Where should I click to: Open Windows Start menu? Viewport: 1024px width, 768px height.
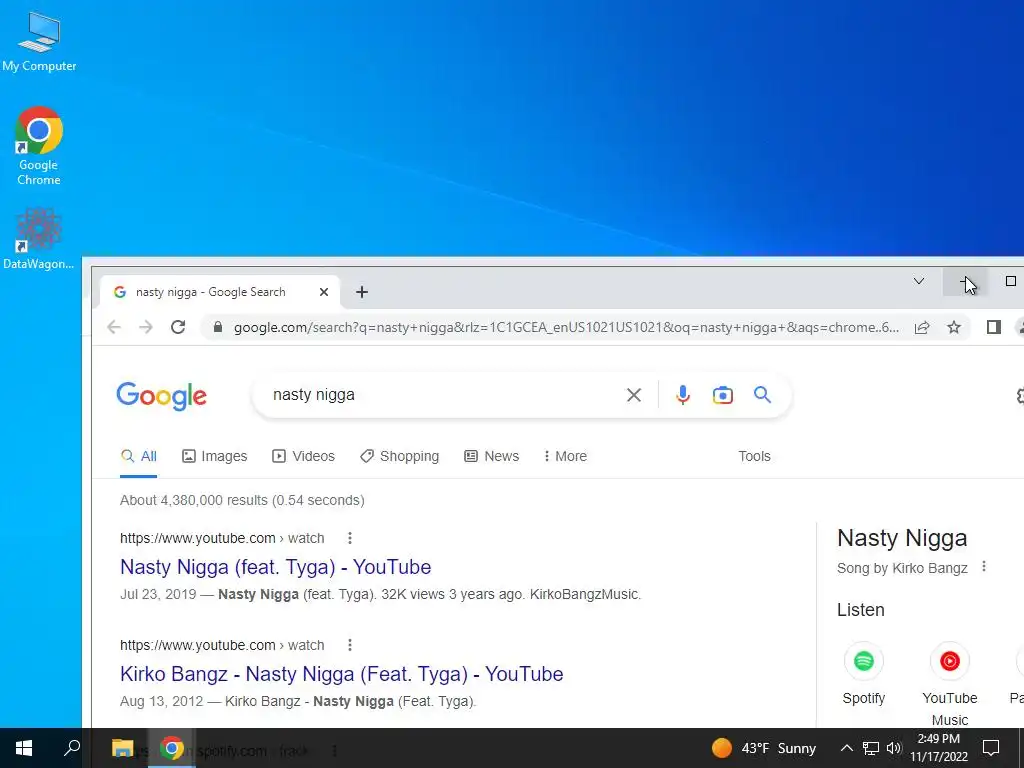click(24, 748)
